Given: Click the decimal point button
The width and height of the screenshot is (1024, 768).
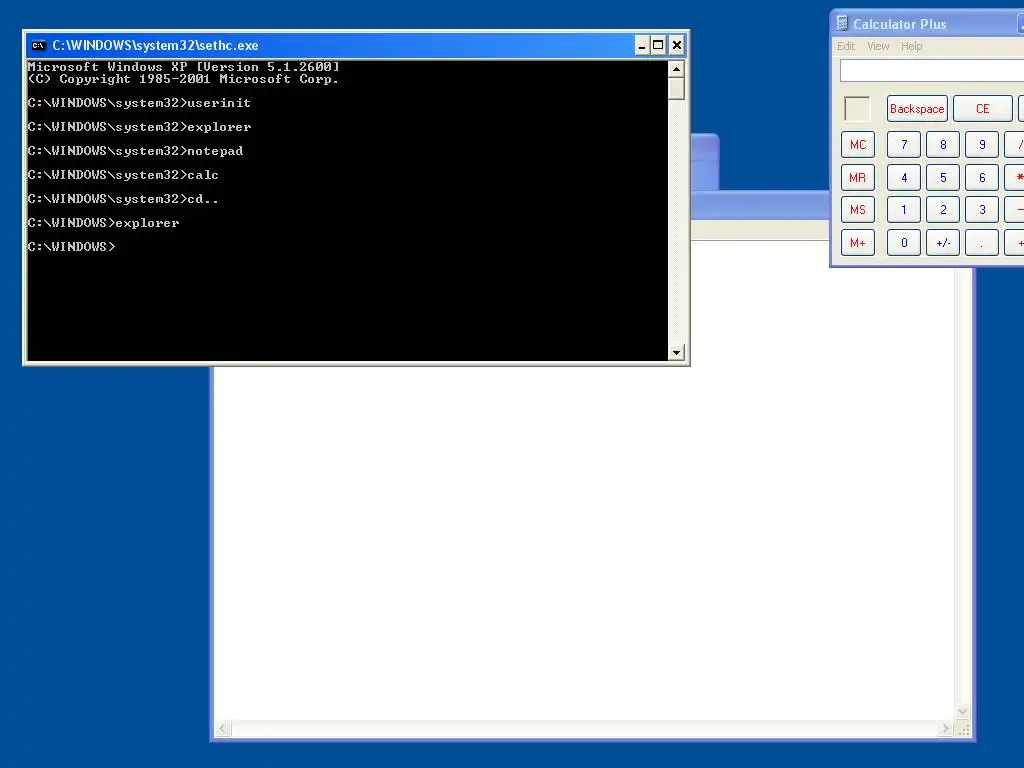Looking at the screenshot, I should (982, 243).
